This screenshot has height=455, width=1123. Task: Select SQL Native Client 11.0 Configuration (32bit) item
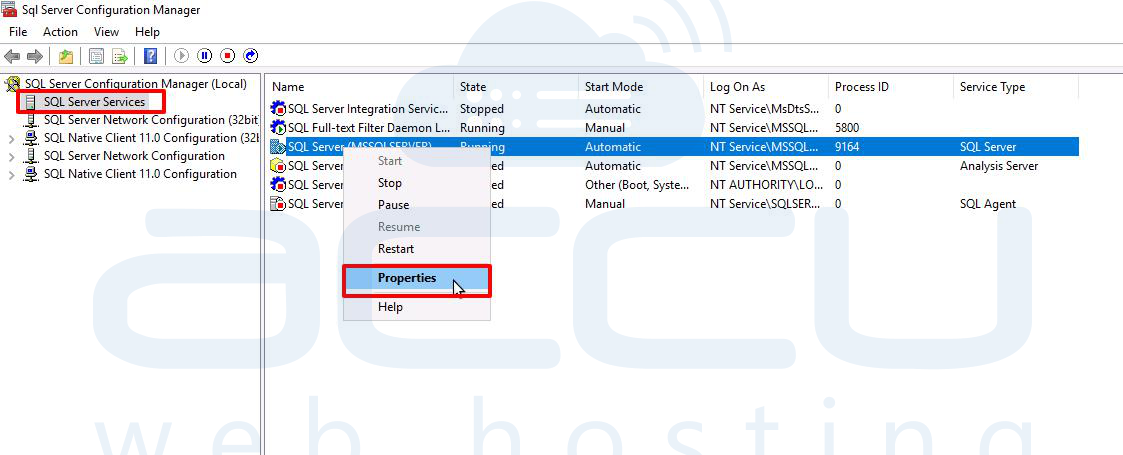[150, 138]
